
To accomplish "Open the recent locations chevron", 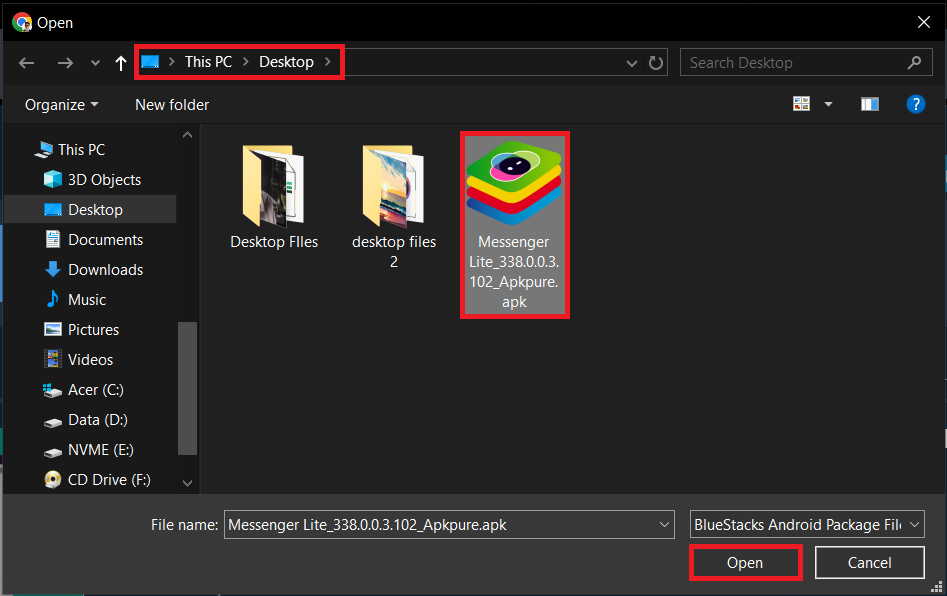I will click(94, 62).
